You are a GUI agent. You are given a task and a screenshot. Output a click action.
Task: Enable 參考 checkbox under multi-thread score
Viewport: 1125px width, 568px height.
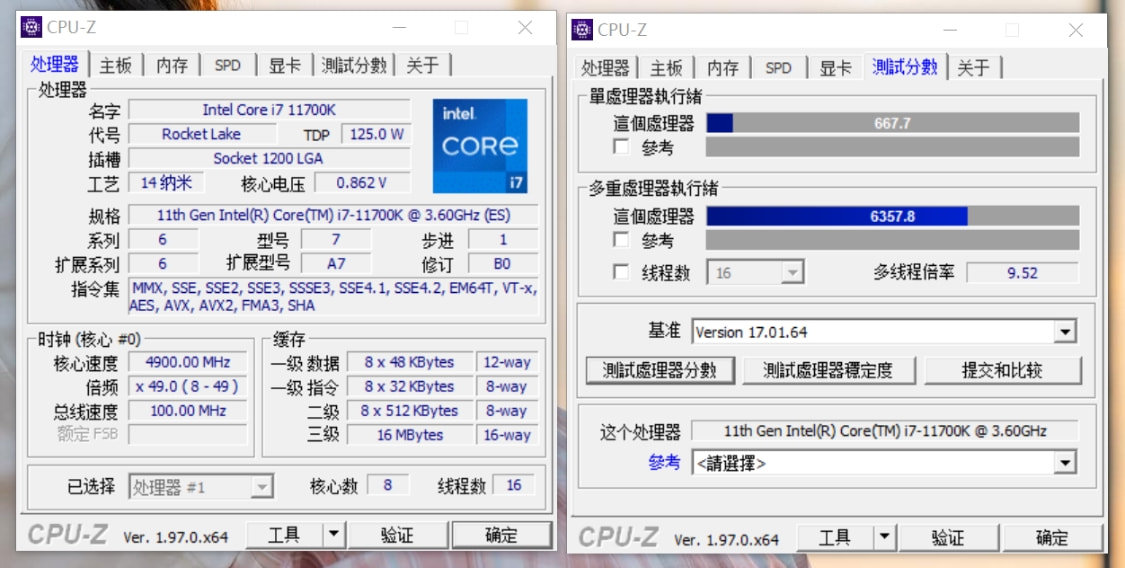click(621, 240)
